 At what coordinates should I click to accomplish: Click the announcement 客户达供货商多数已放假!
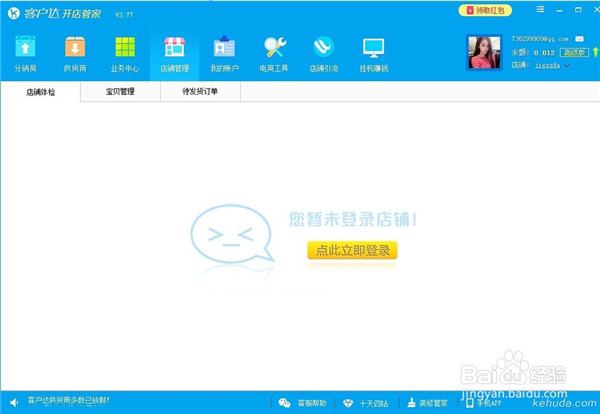click(68, 401)
